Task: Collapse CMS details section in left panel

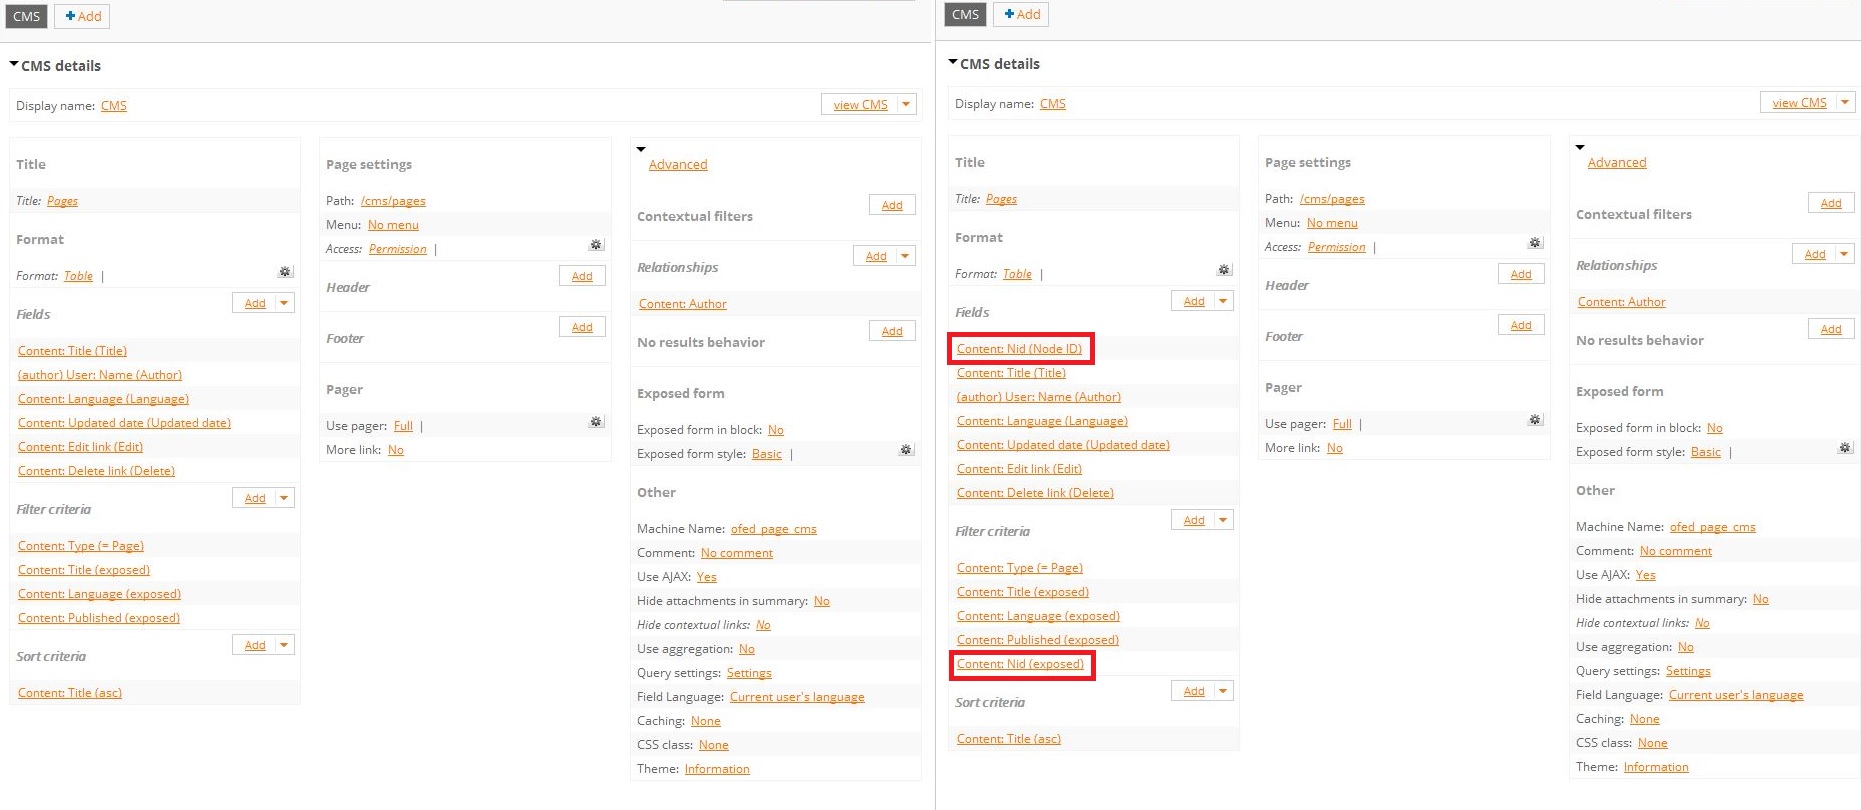Action: [x=14, y=65]
